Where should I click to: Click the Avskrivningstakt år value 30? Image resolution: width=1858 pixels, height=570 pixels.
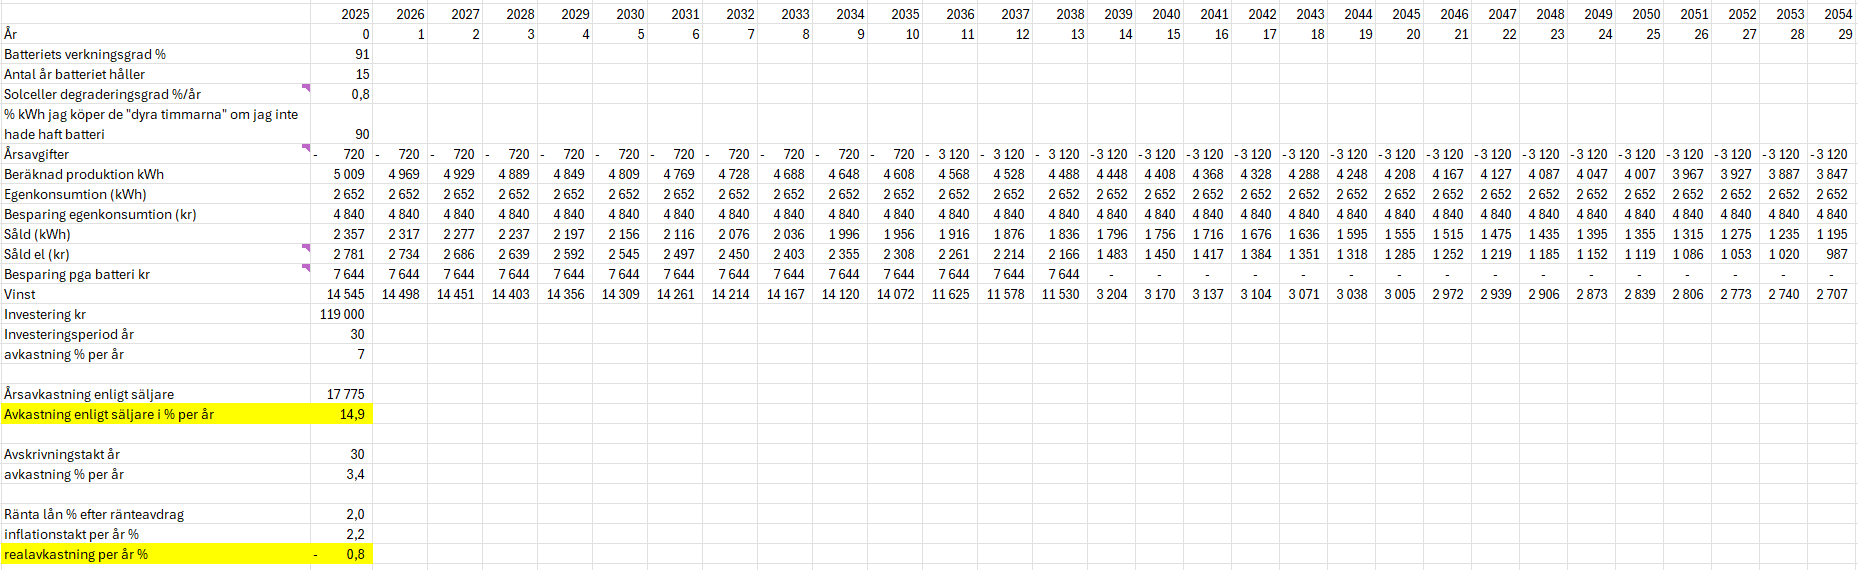(x=356, y=454)
